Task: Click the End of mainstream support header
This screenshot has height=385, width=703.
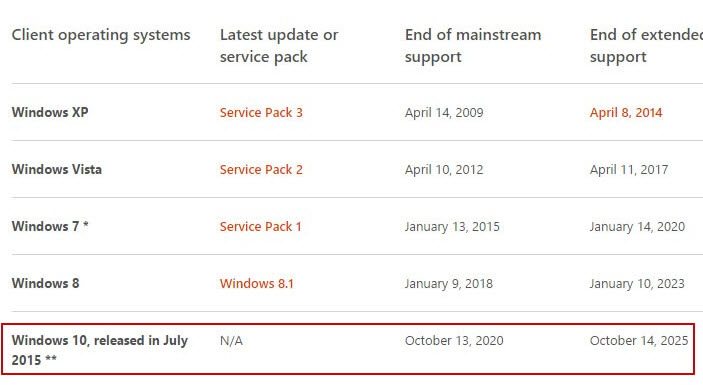Action: (x=473, y=46)
